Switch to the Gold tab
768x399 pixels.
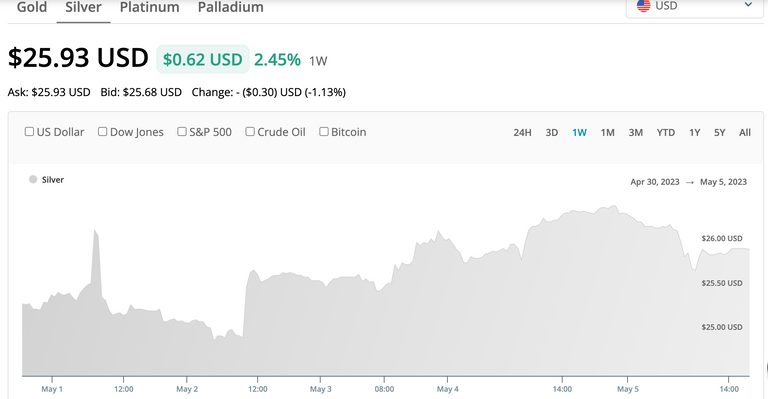(32, 7)
